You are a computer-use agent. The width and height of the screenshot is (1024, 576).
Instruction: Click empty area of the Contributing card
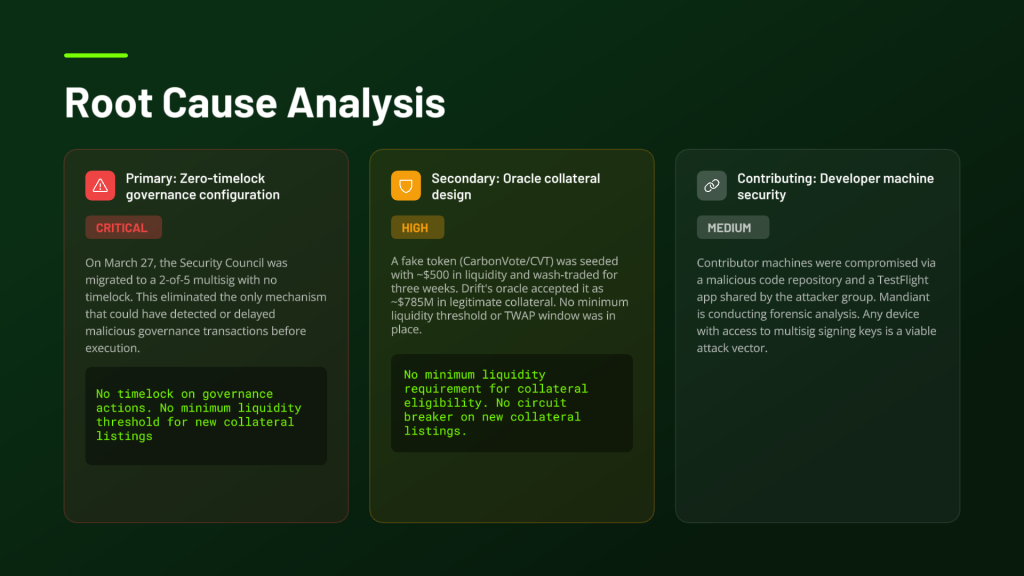pyautogui.click(x=817, y=440)
